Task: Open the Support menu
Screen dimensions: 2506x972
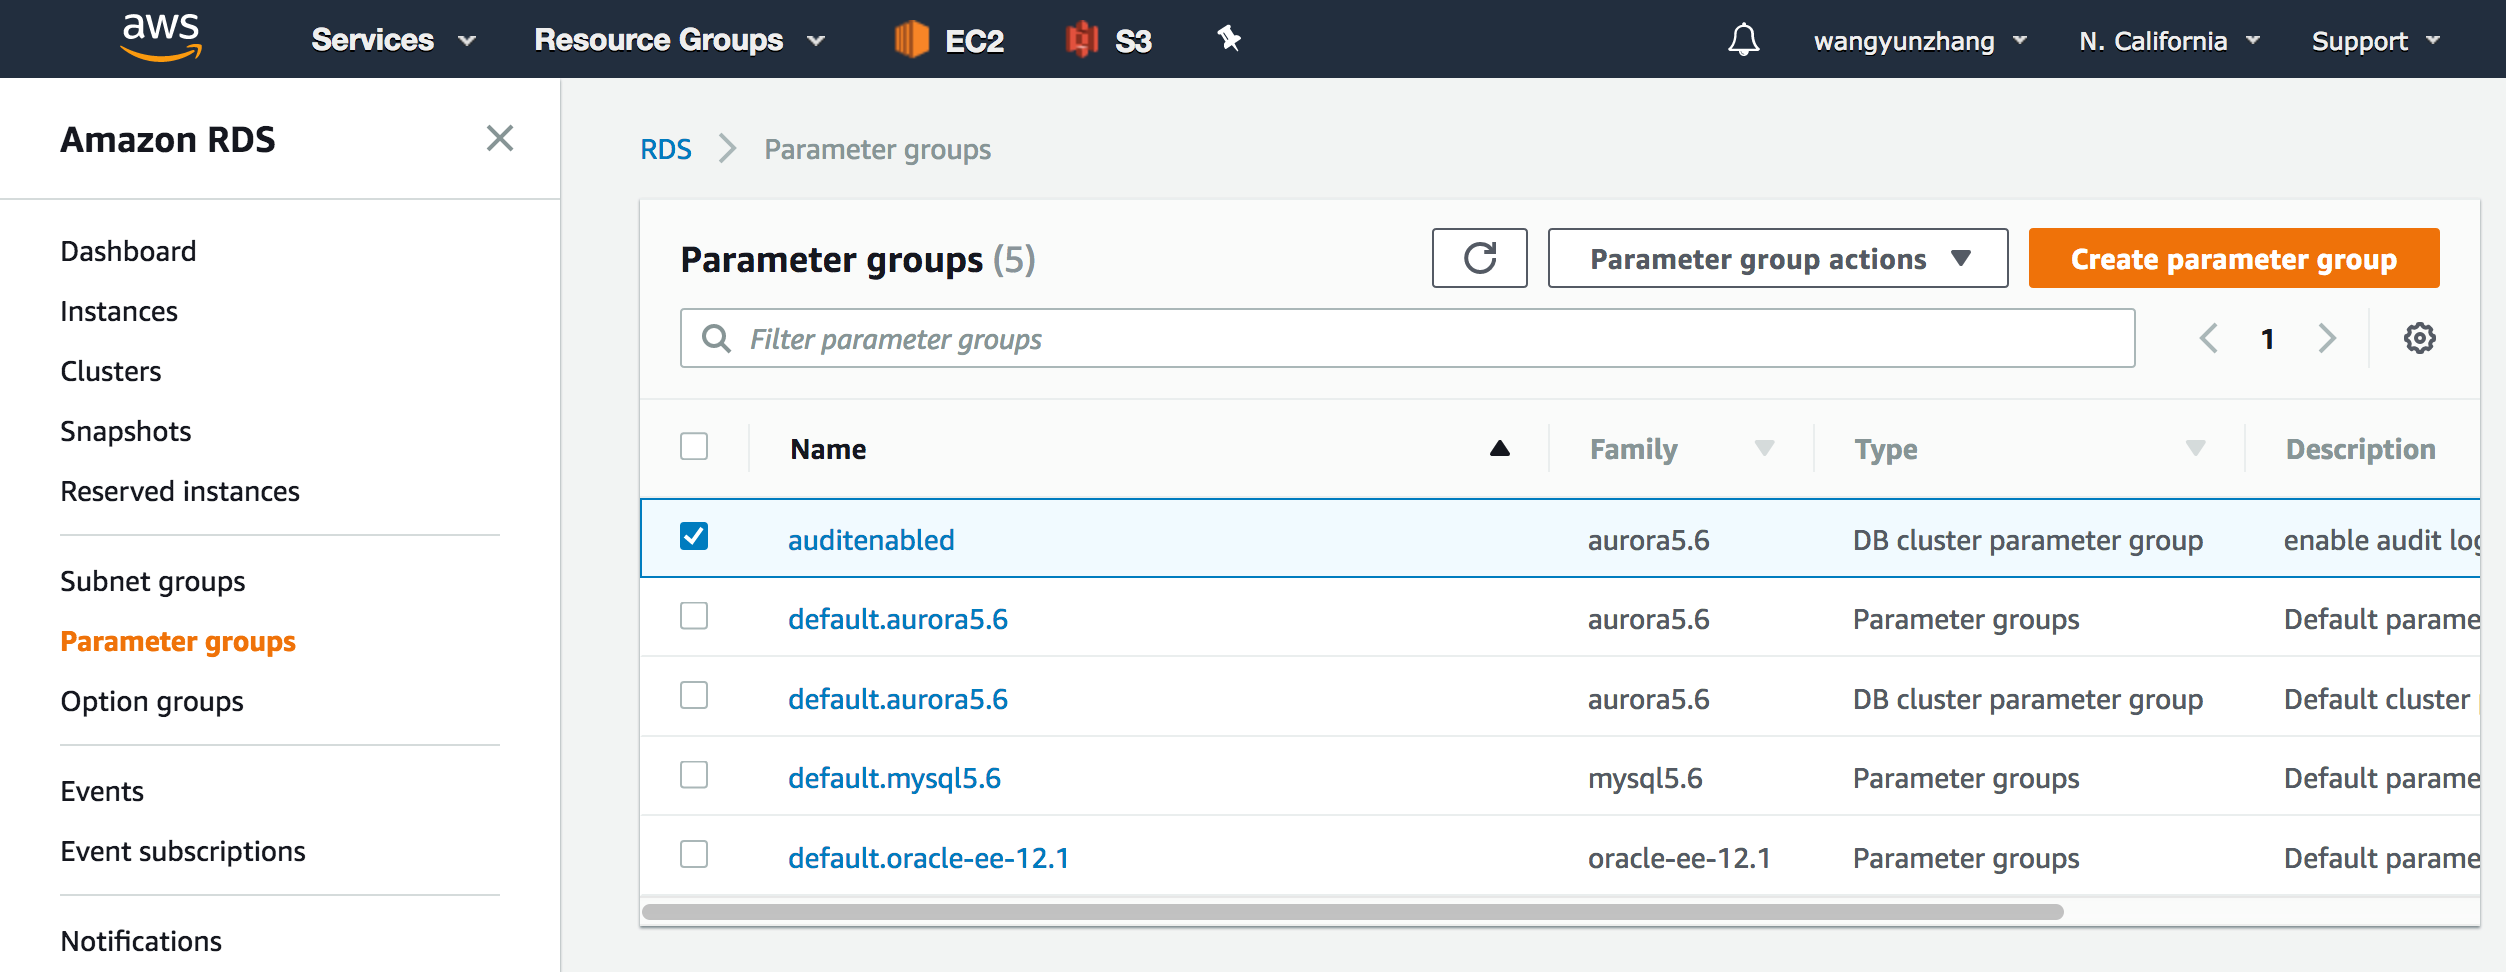Action: tap(2376, 41)
